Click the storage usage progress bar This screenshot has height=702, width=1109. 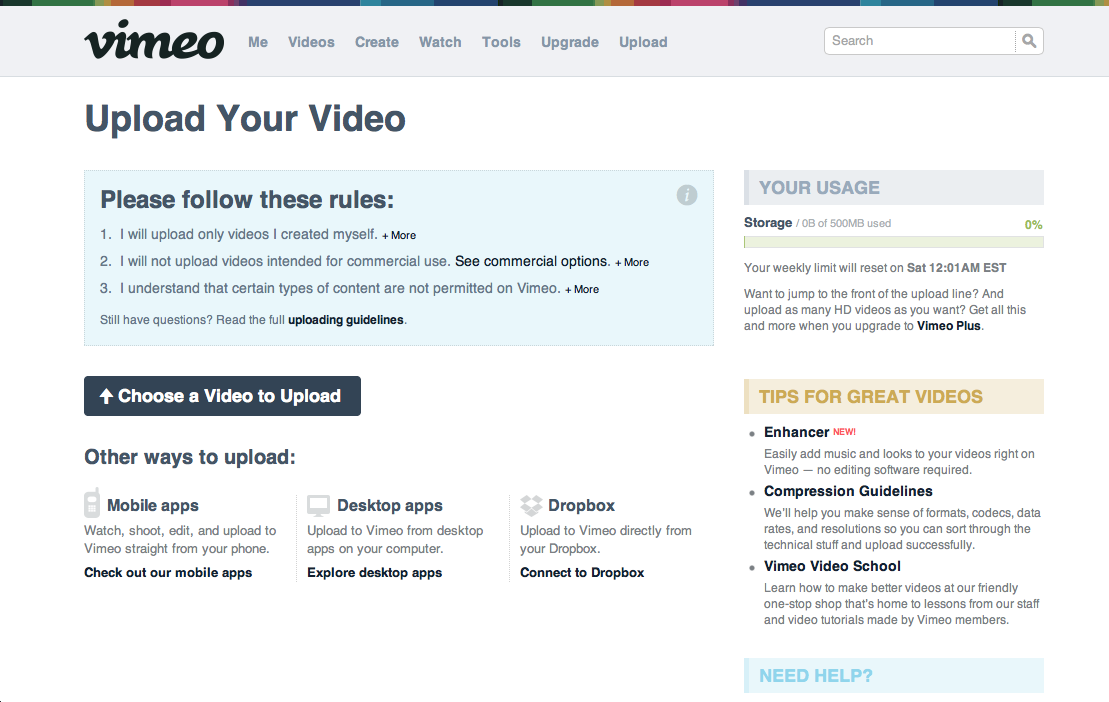point(893,242)
